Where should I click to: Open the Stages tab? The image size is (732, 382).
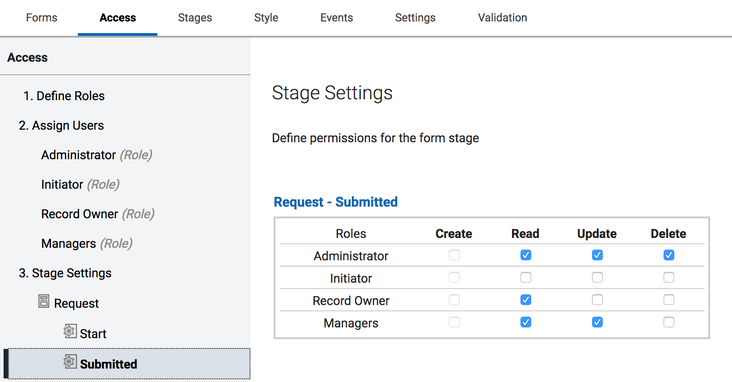pos(195,18)
